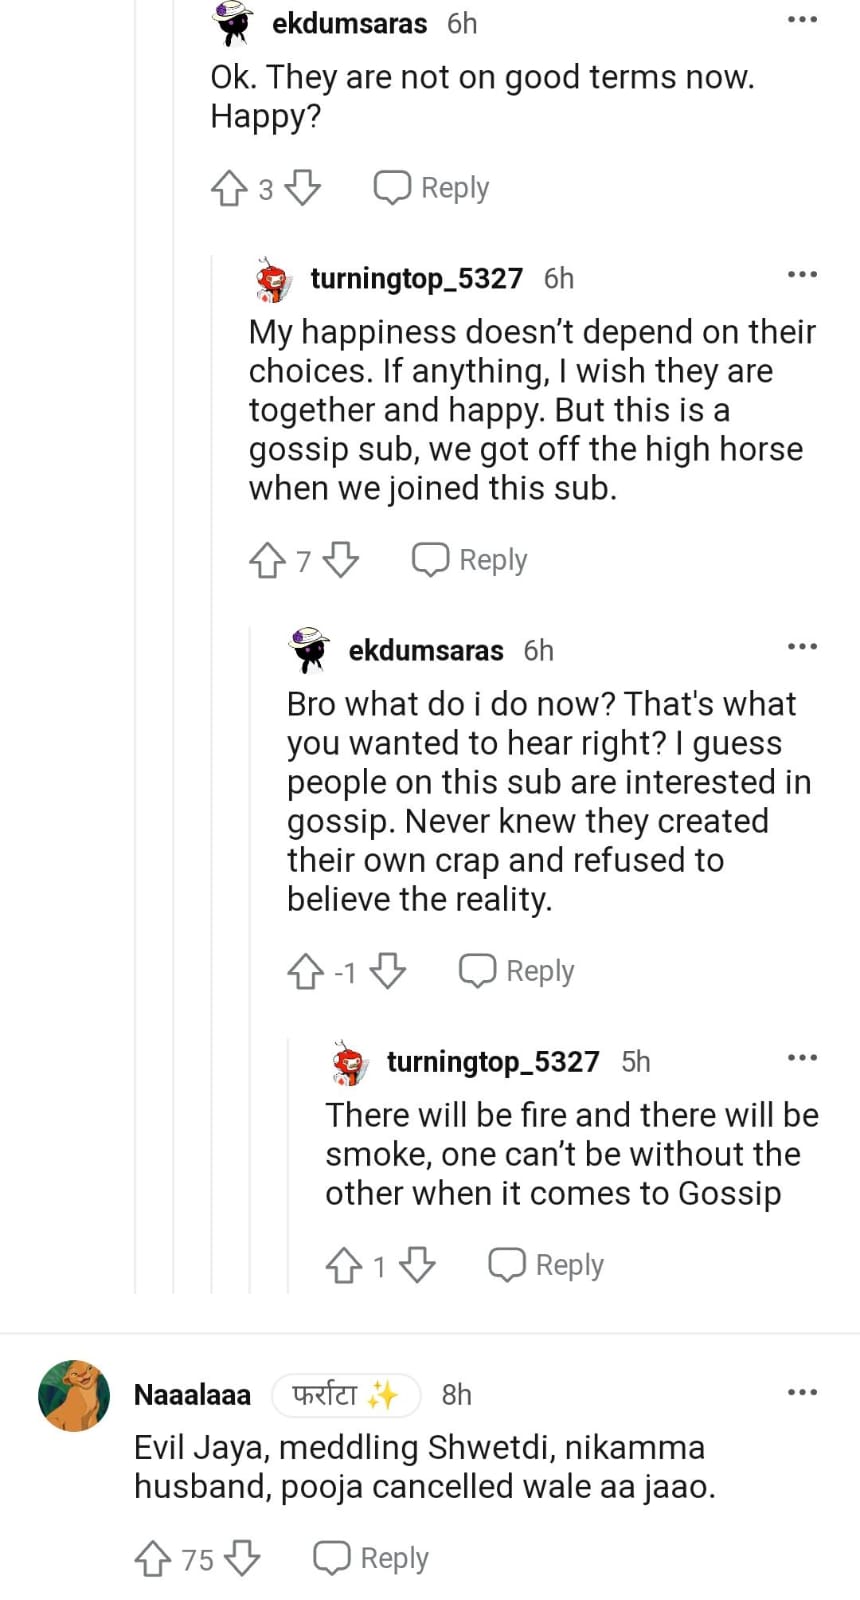Image resolution: width=860 pixels, height=1600 pixels.
Task: Upvote Naaalaaa's comment with 75 points
Action: point(152,1558)
